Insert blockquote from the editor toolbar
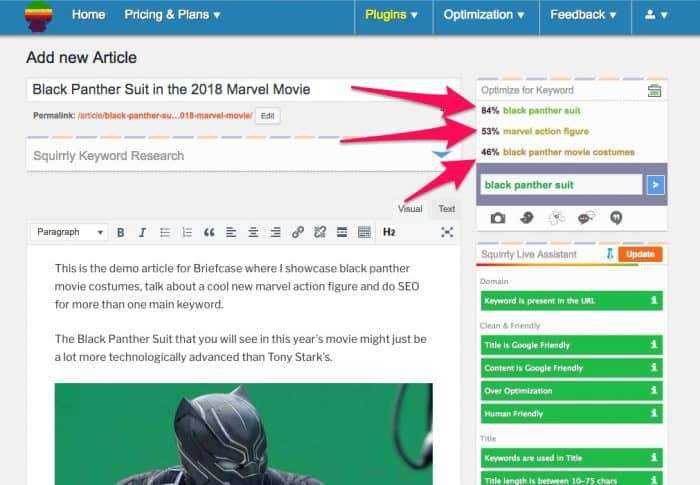 click(209, 232)
